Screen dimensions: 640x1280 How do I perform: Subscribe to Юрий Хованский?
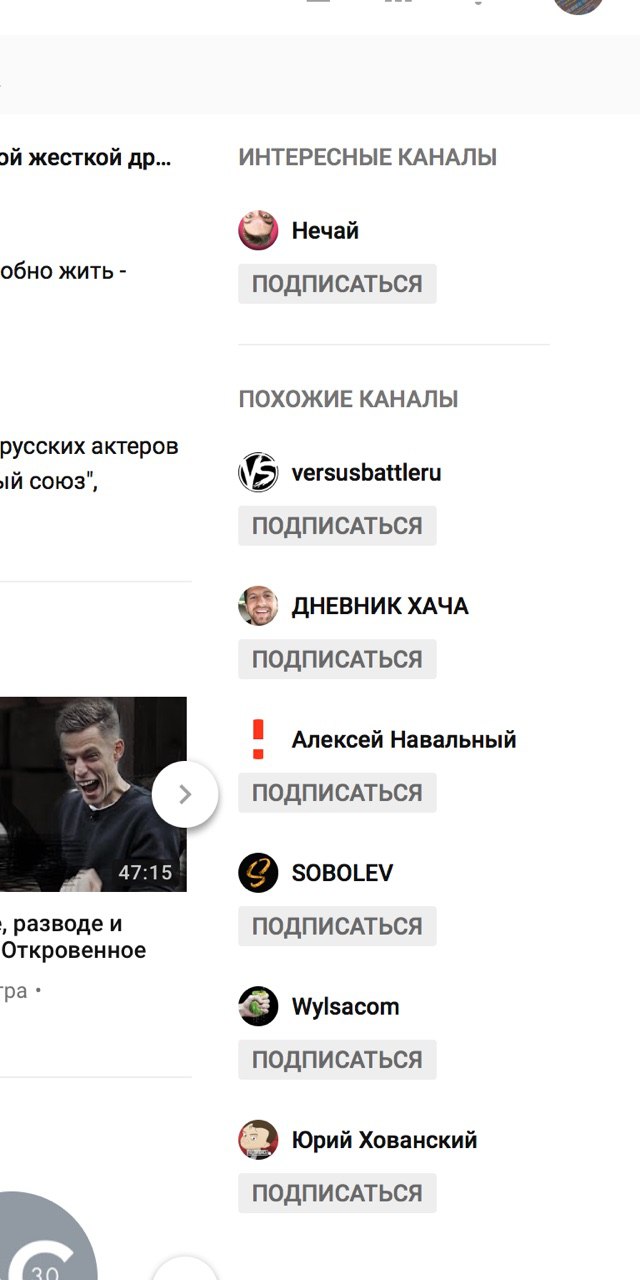337,1193
